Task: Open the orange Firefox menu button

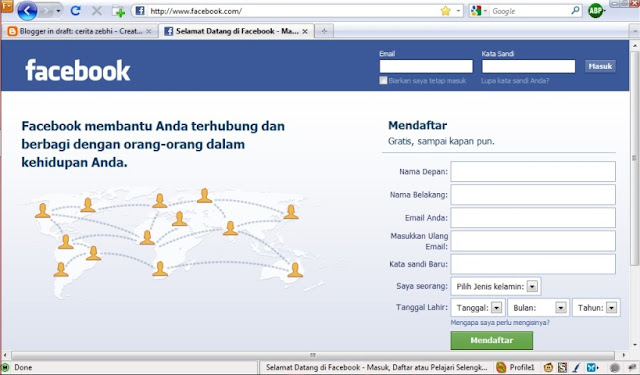Action: click(x=7, y=6)
